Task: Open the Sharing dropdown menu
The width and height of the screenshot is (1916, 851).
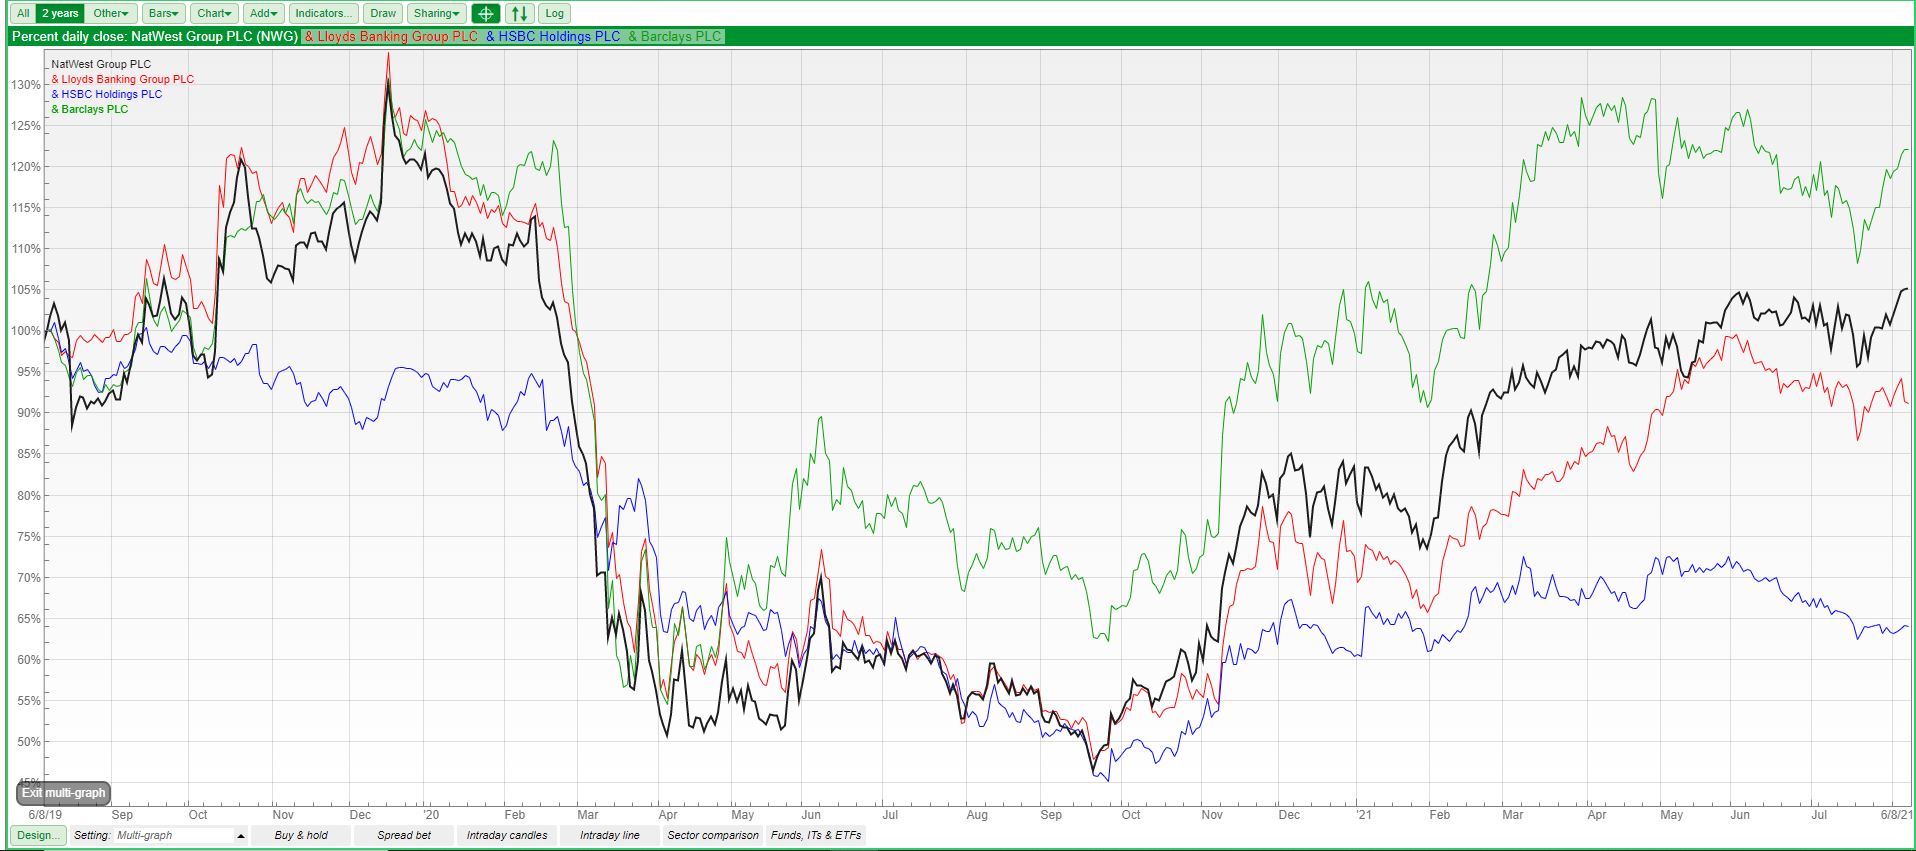Action: 437,14
